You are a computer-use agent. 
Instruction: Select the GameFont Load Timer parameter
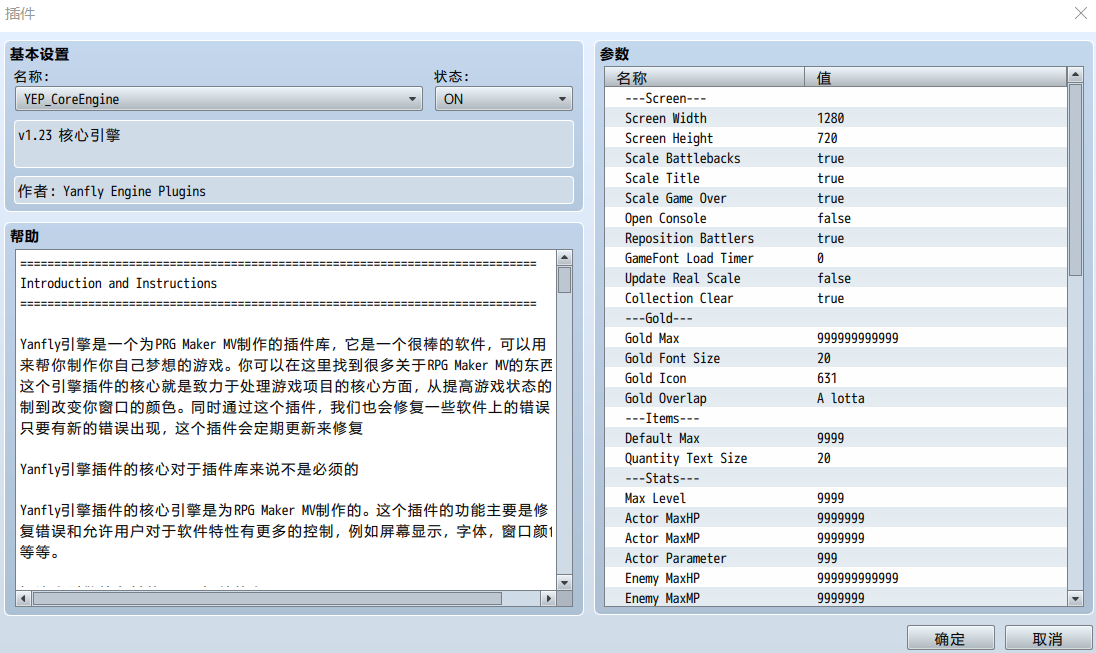pos(836,258)
